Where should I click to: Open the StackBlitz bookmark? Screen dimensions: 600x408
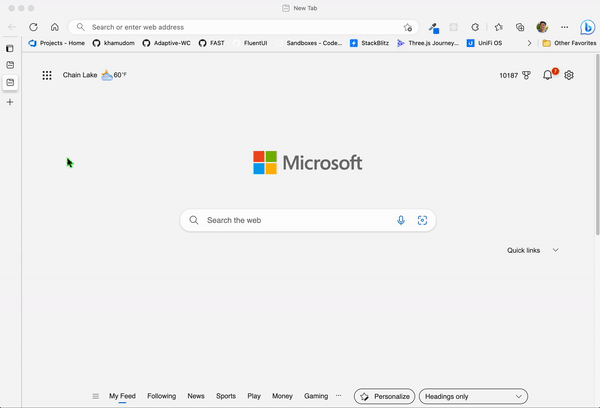pos(369,43)
